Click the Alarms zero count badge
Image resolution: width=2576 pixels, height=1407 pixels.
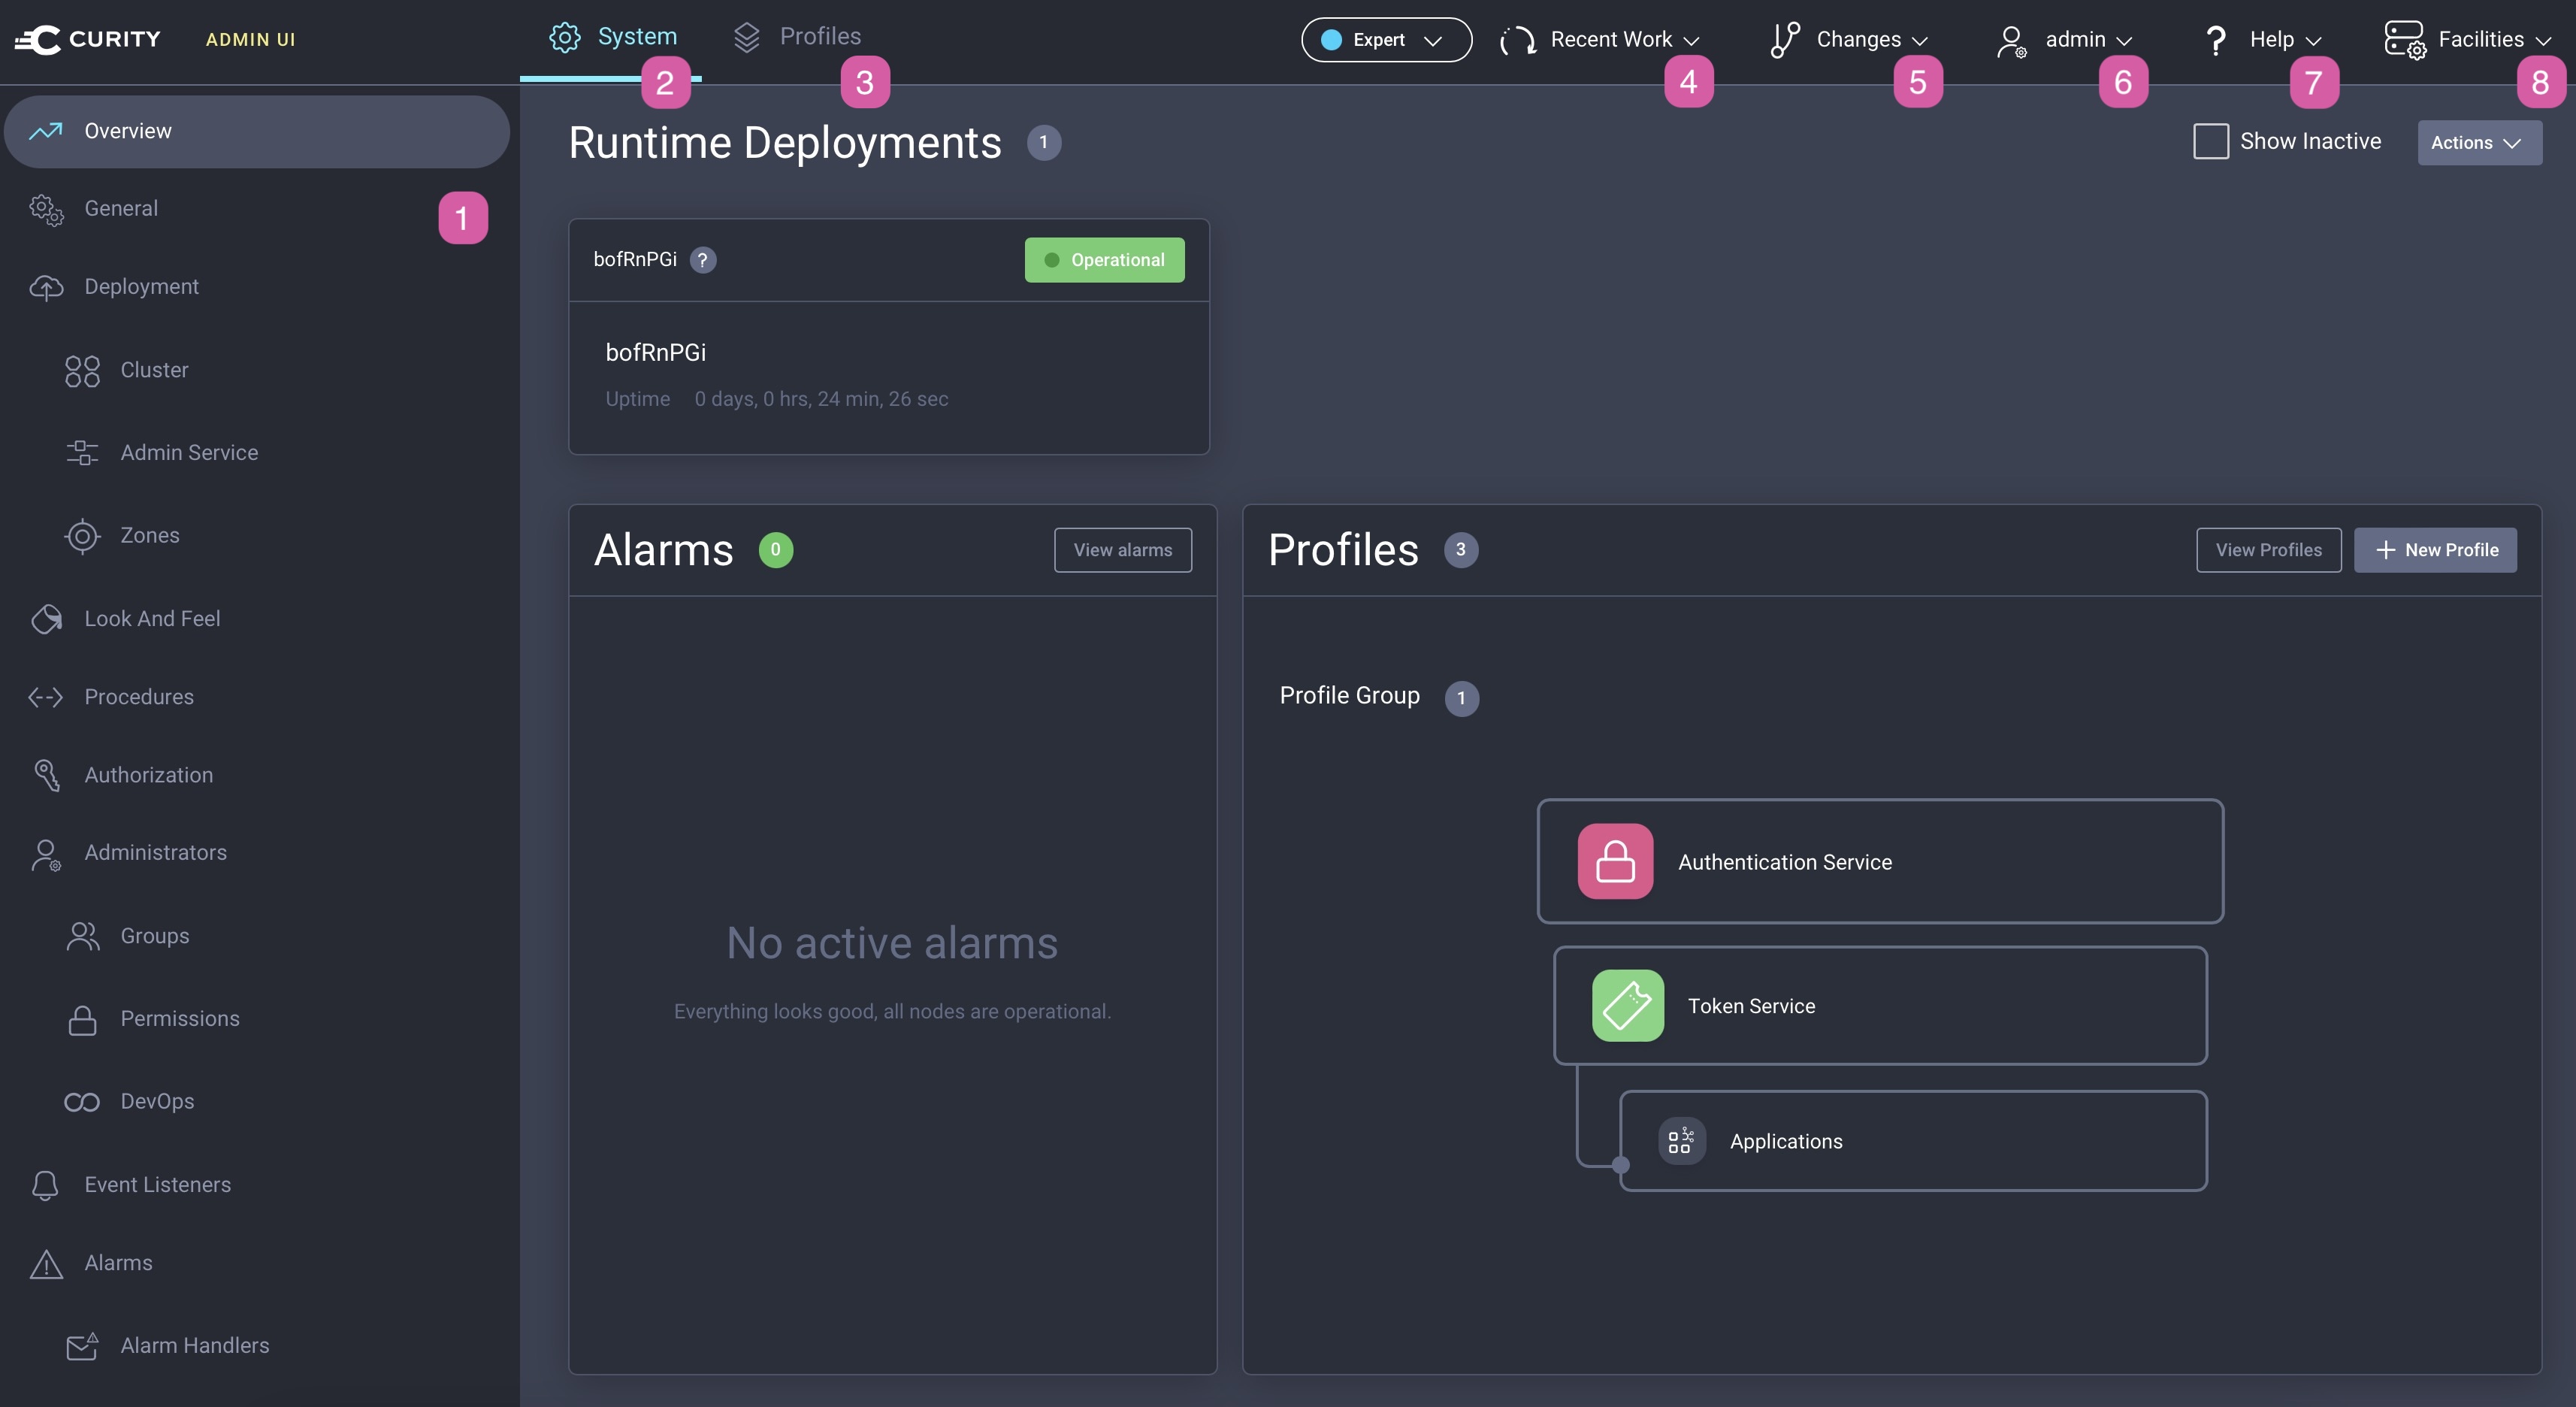775,550
